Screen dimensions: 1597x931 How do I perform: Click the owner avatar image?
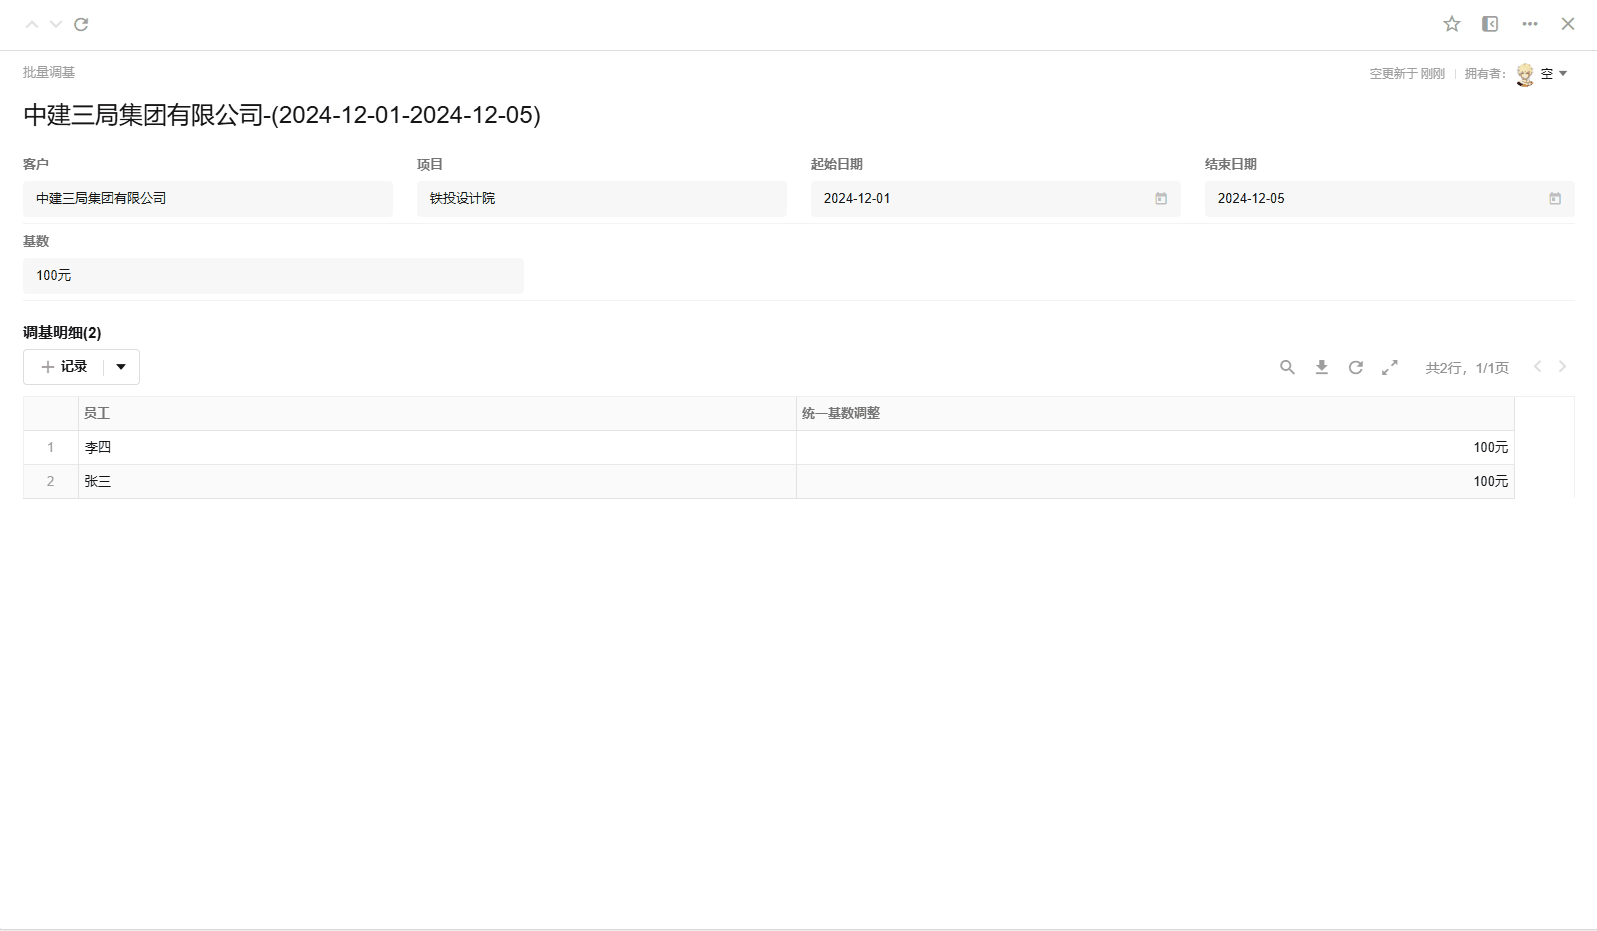[1525, 74]
